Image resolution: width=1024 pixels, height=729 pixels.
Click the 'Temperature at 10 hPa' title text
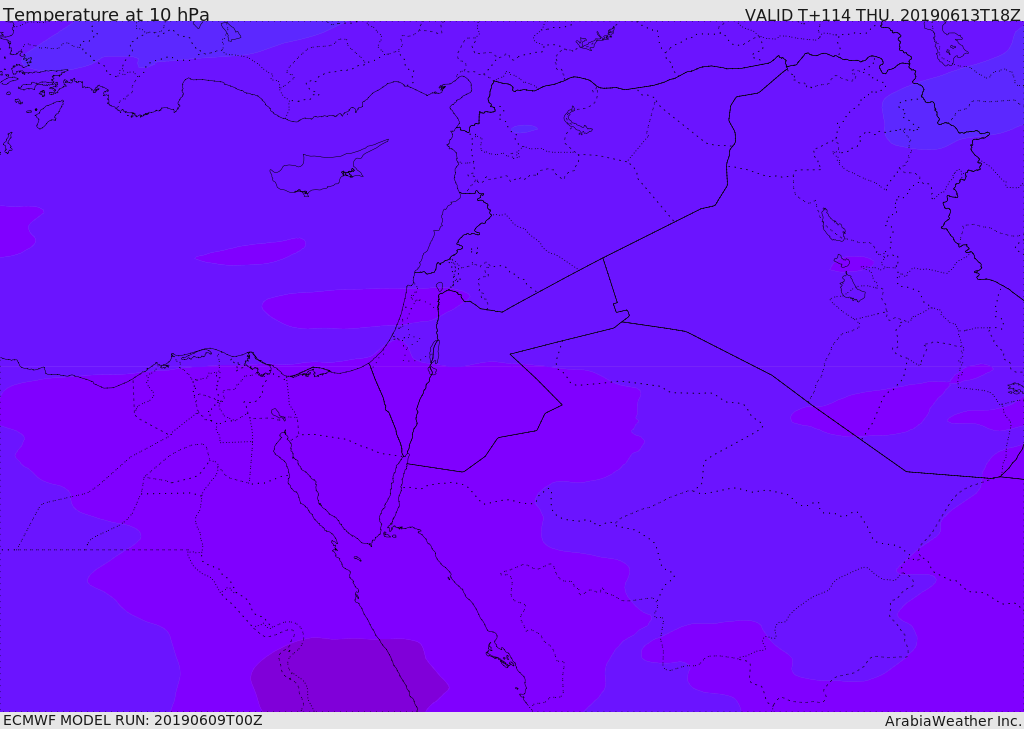[x=106, y=14]
